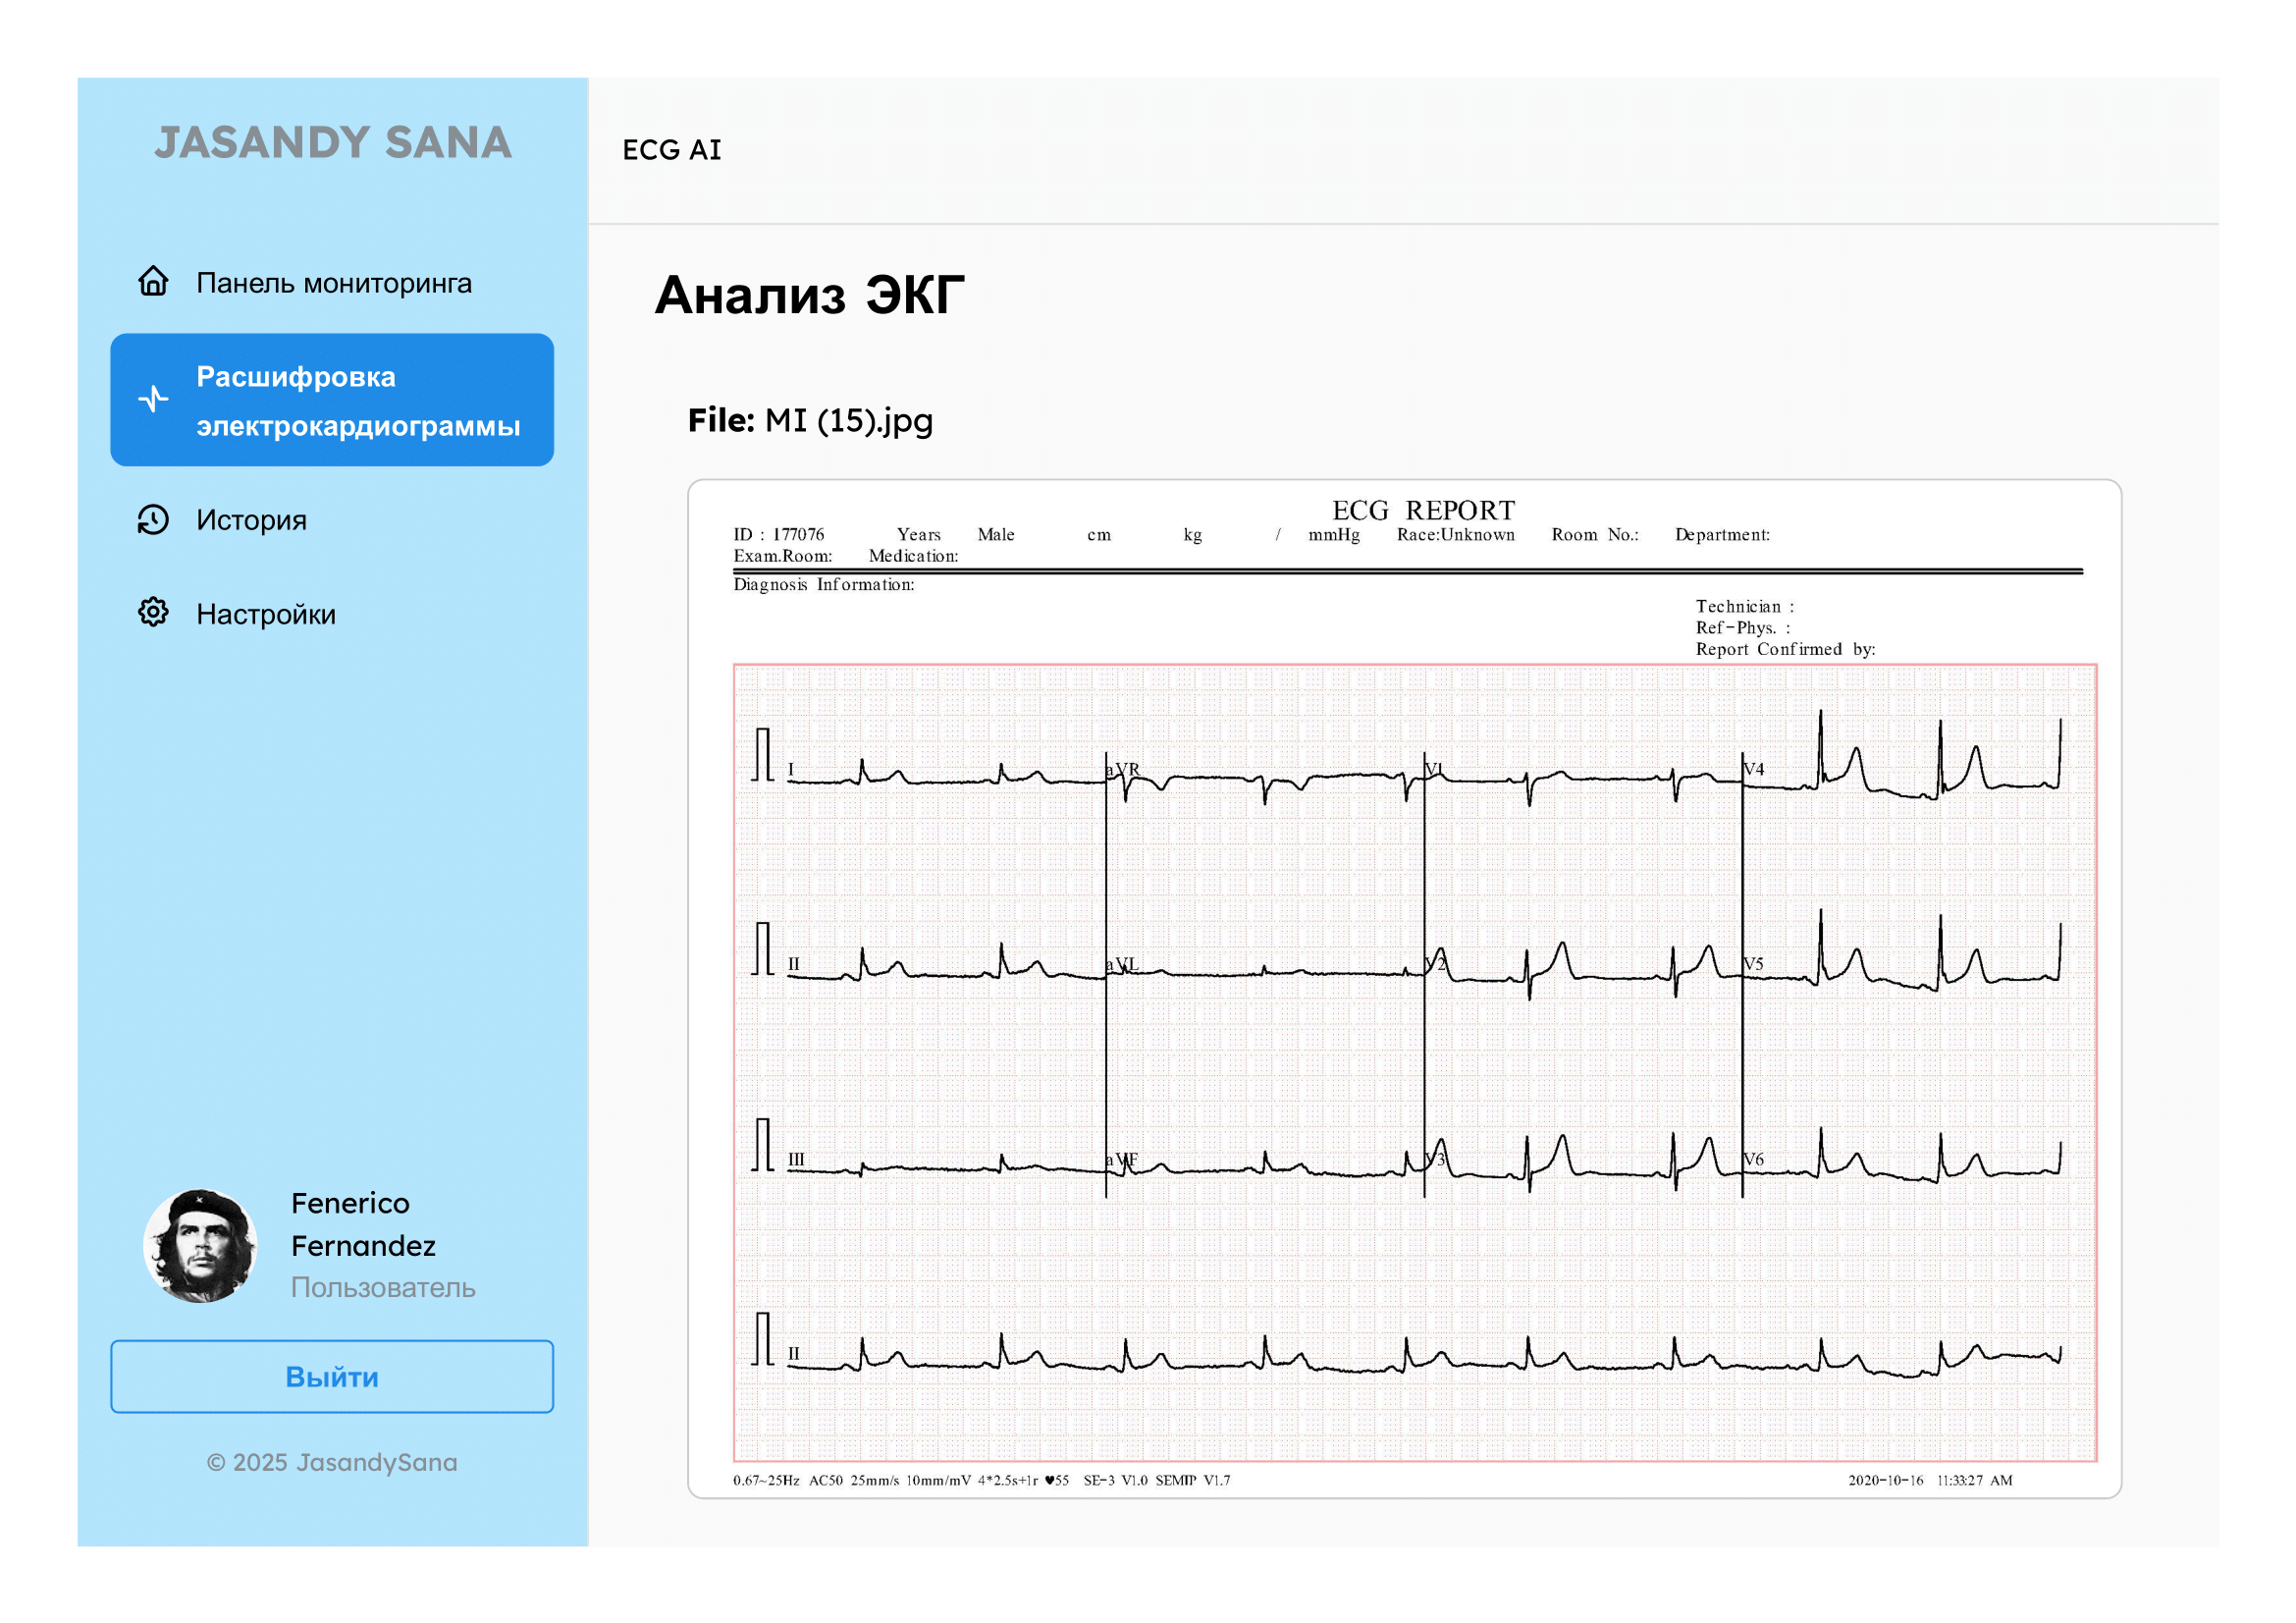Click the history clock icon
2296x1623 pixels.
point(153,520)
